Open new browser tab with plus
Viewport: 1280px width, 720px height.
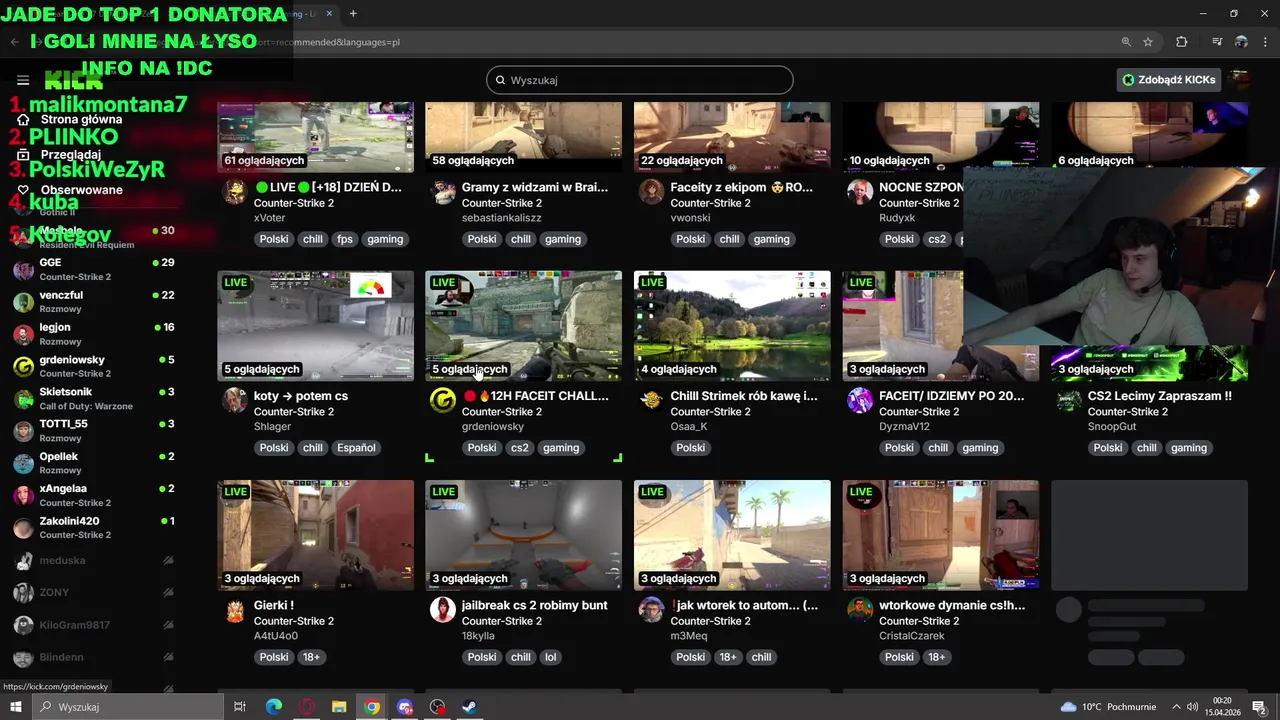pos(353,14)
